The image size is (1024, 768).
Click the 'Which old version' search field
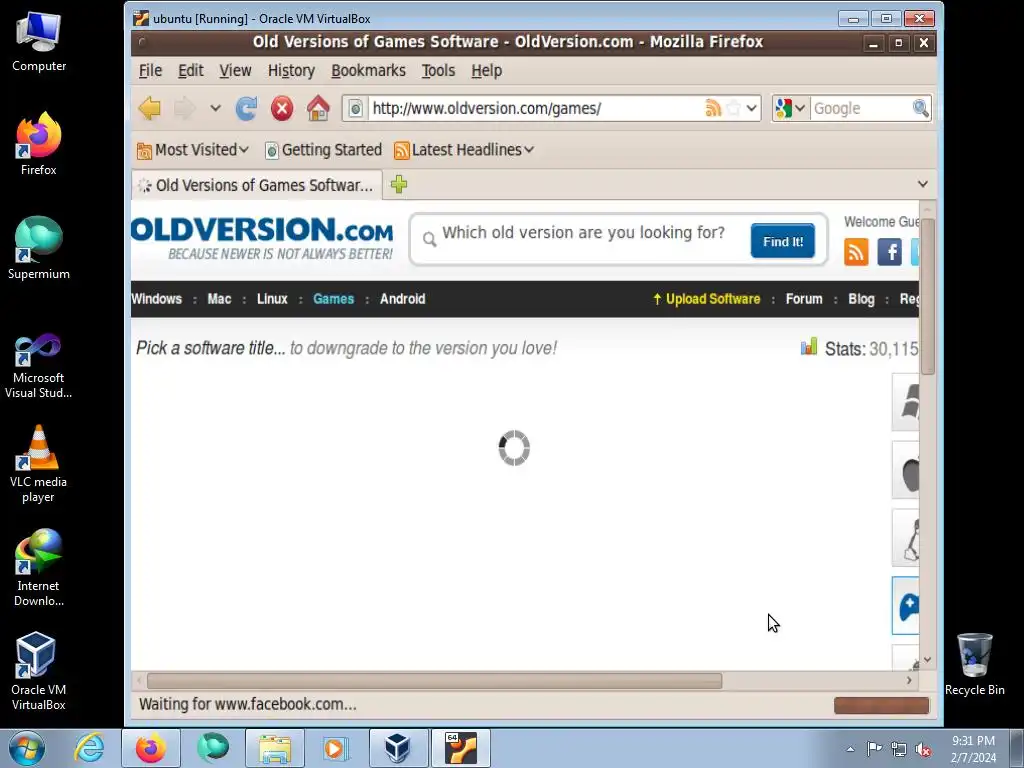point(584,233)
